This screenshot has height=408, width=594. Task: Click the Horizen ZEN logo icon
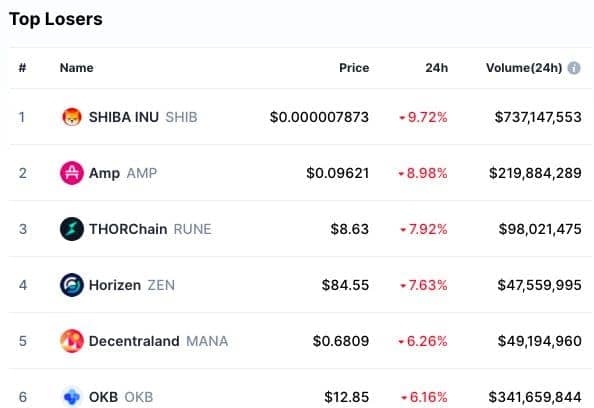pyautogui.click(x=72, y=285)
